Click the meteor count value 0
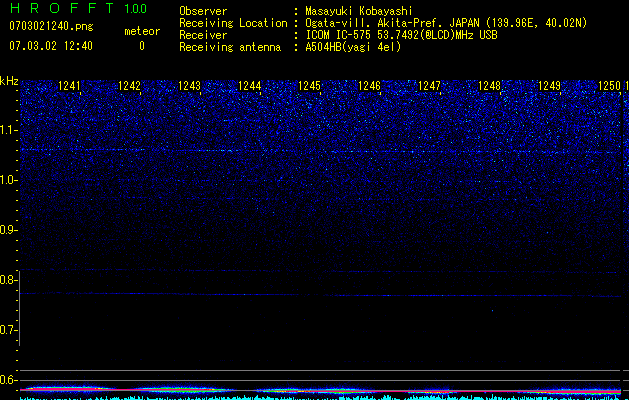This screenshot has width=629, height=400. point(142,46)
